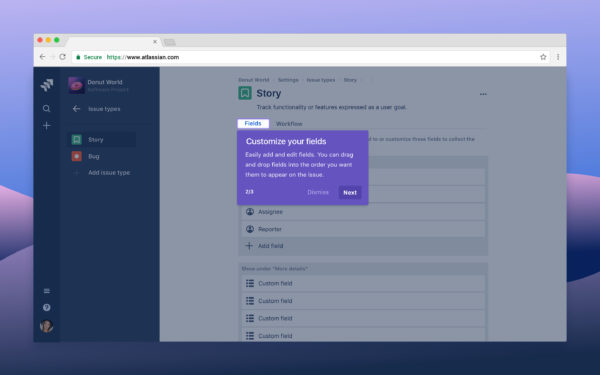600x375 pixels.
Task: Open the browser three-dot menu
Action: (x=558, y=57)
